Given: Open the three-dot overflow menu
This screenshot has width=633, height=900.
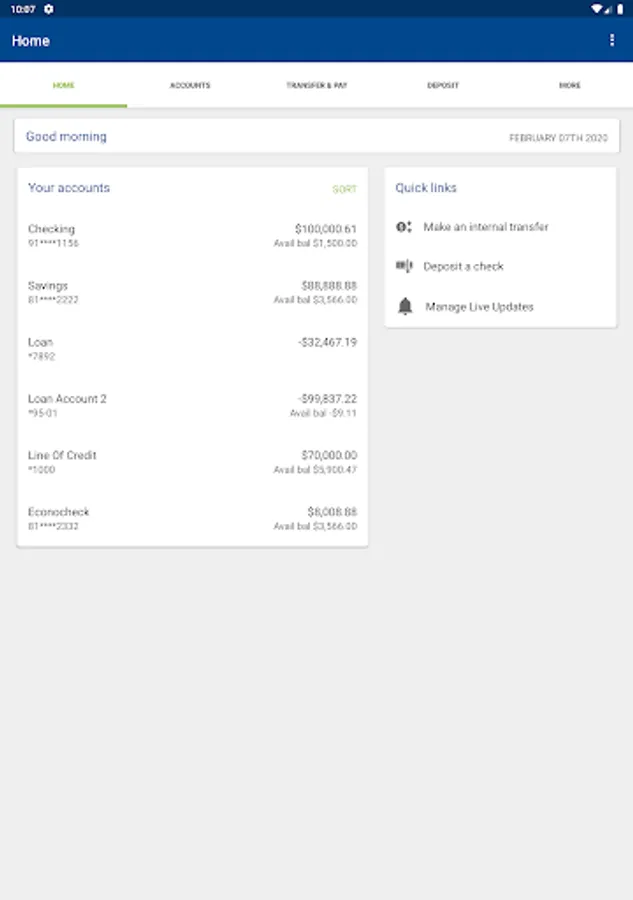Looking at the screenshot, I should [x=612, y=40].
